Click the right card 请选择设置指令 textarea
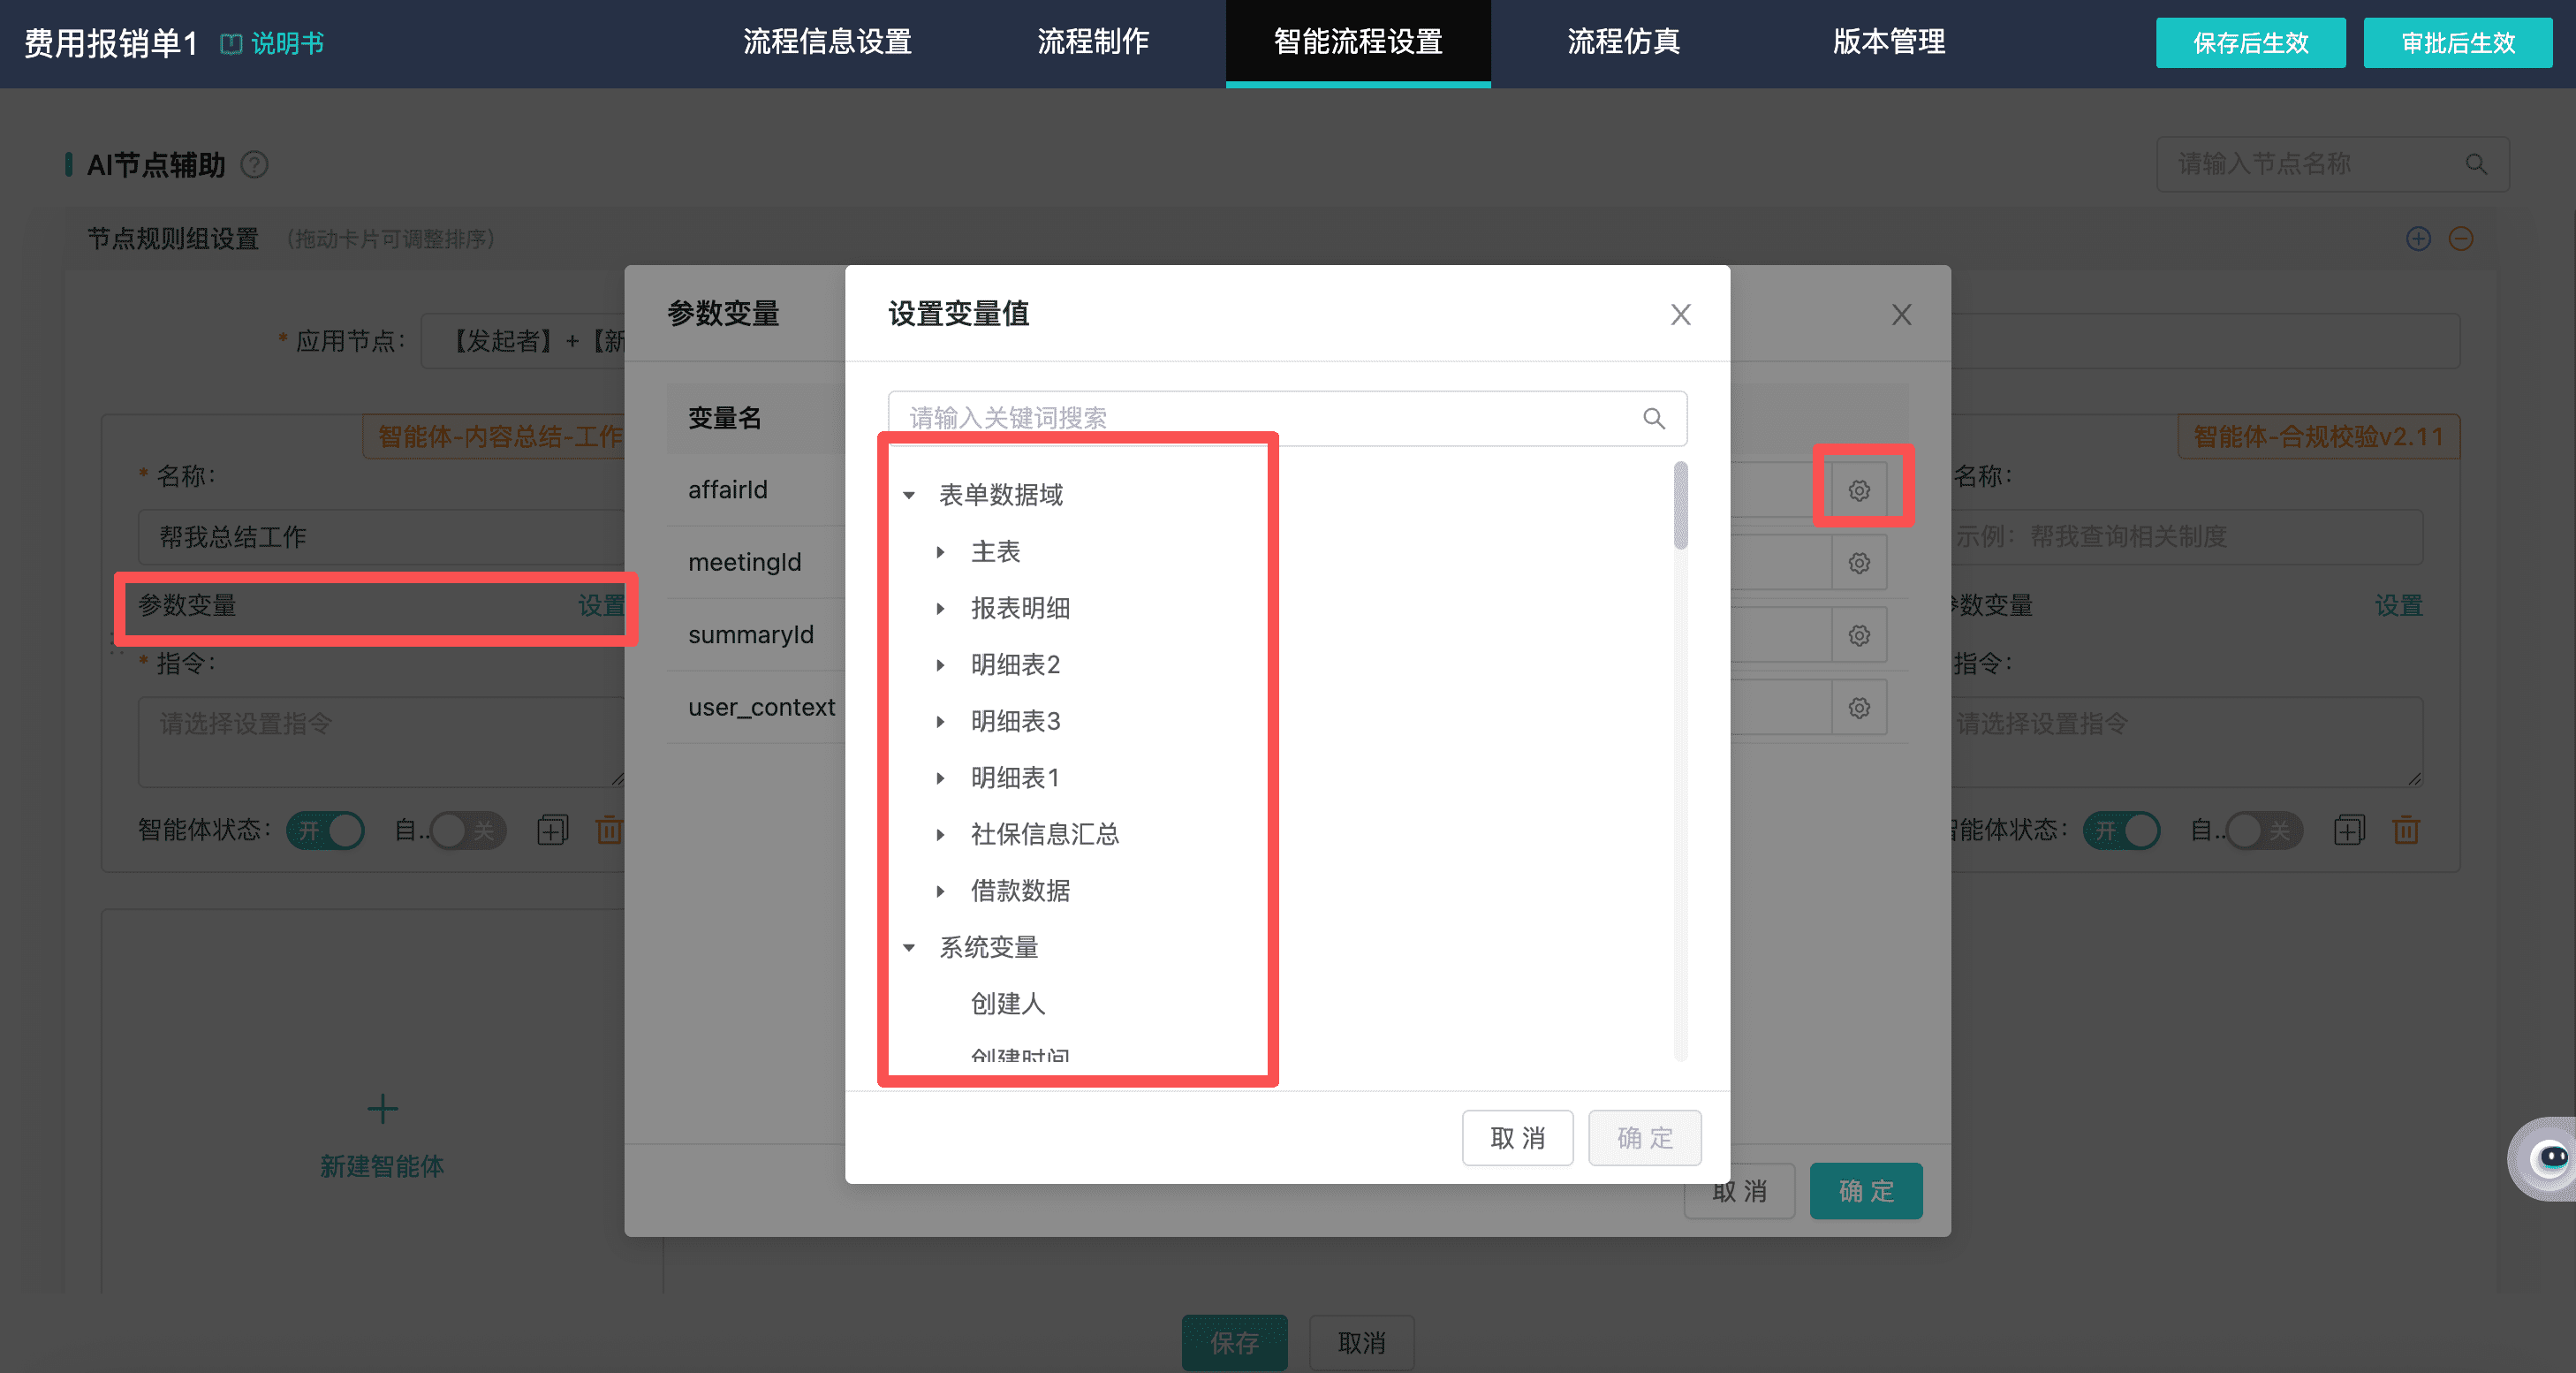Screen dimensions: 2576x1373 click(x=2187, y=741)
